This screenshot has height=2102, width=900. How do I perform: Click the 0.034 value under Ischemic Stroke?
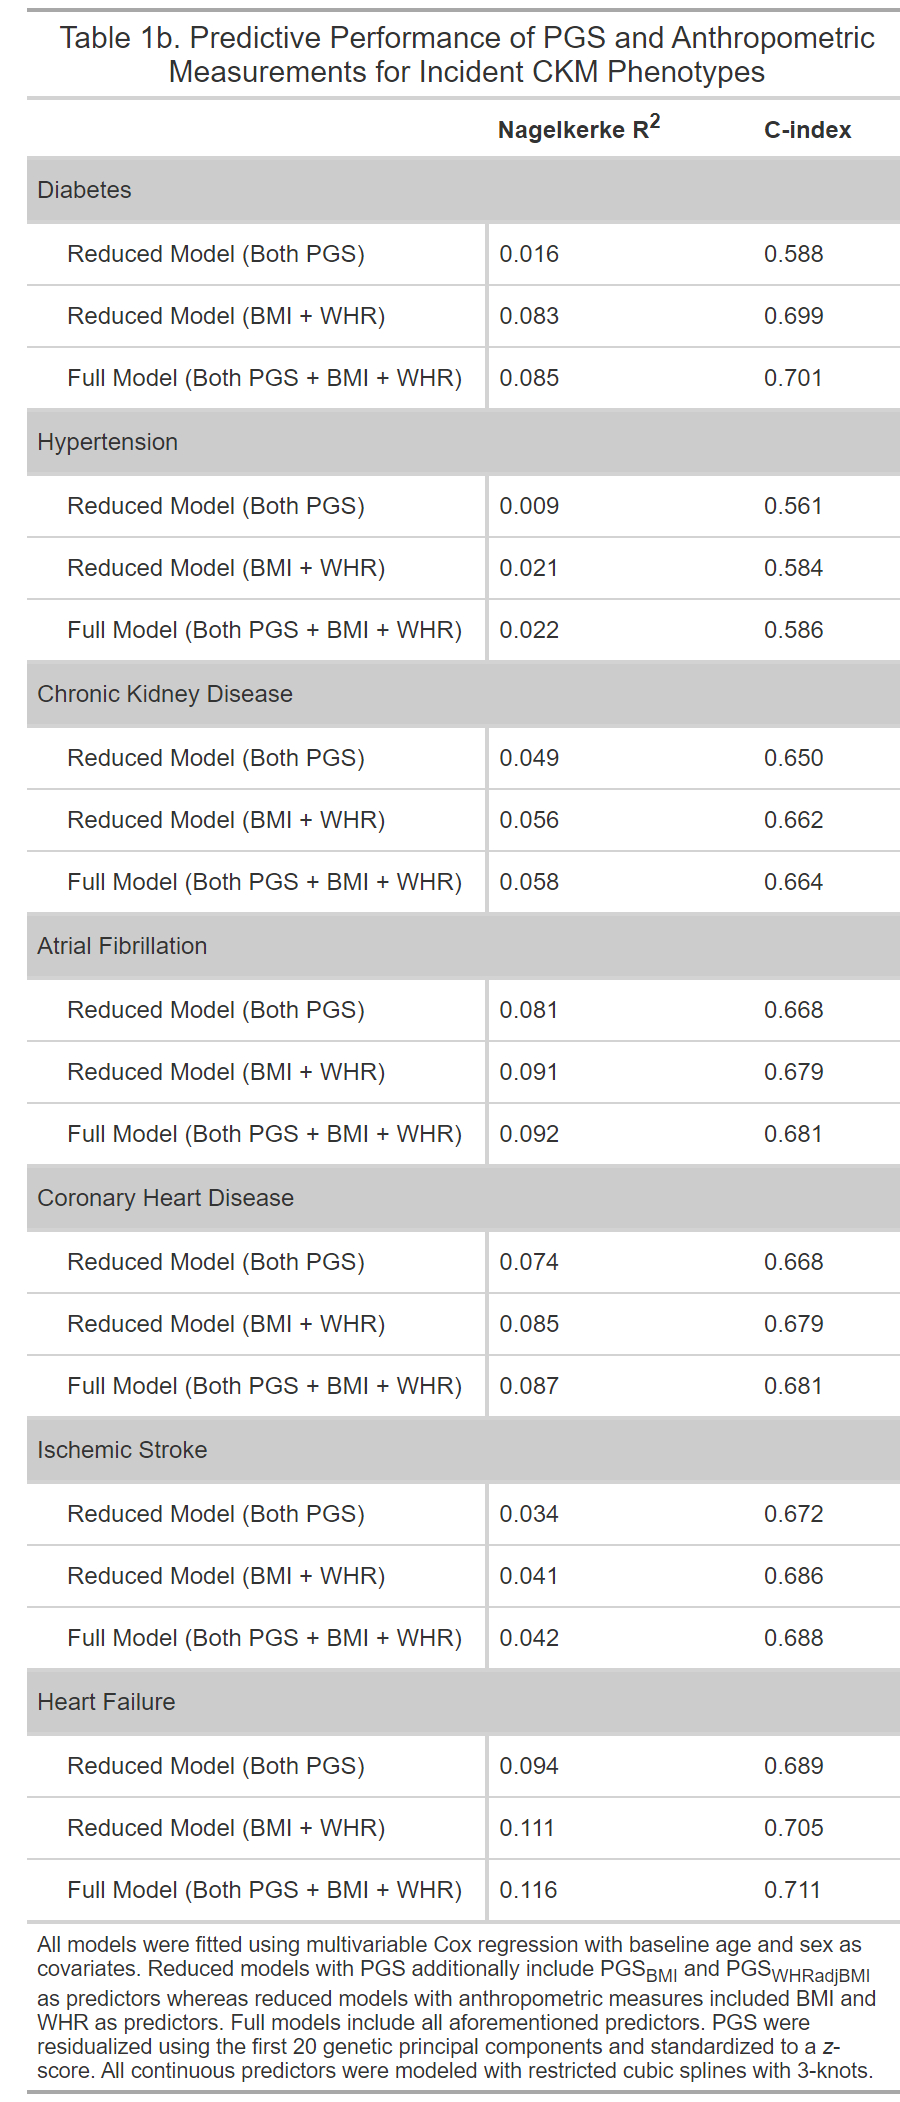point(529,1514)
